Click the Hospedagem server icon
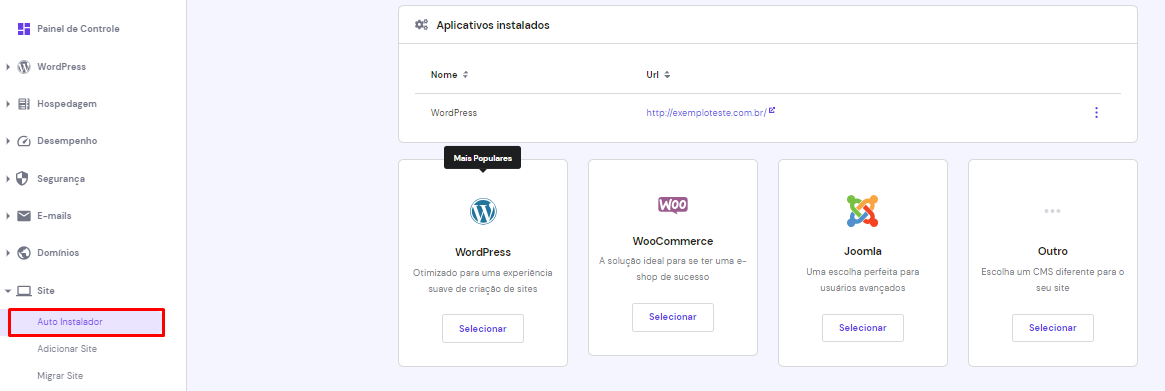1165x391 pixels. pyautogui.click(x=24, y=103)
